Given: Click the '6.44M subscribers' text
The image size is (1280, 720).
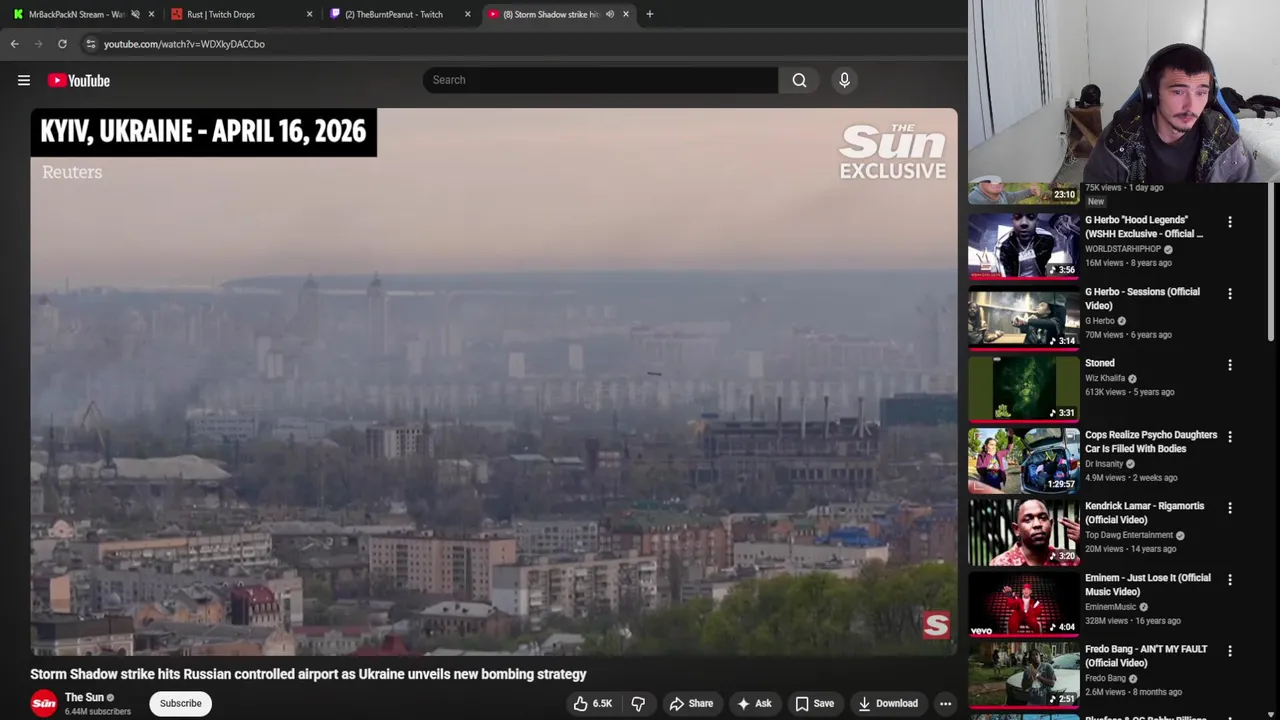Looking at the screenshot, I should pyautogui.click(x=98, y=712).
